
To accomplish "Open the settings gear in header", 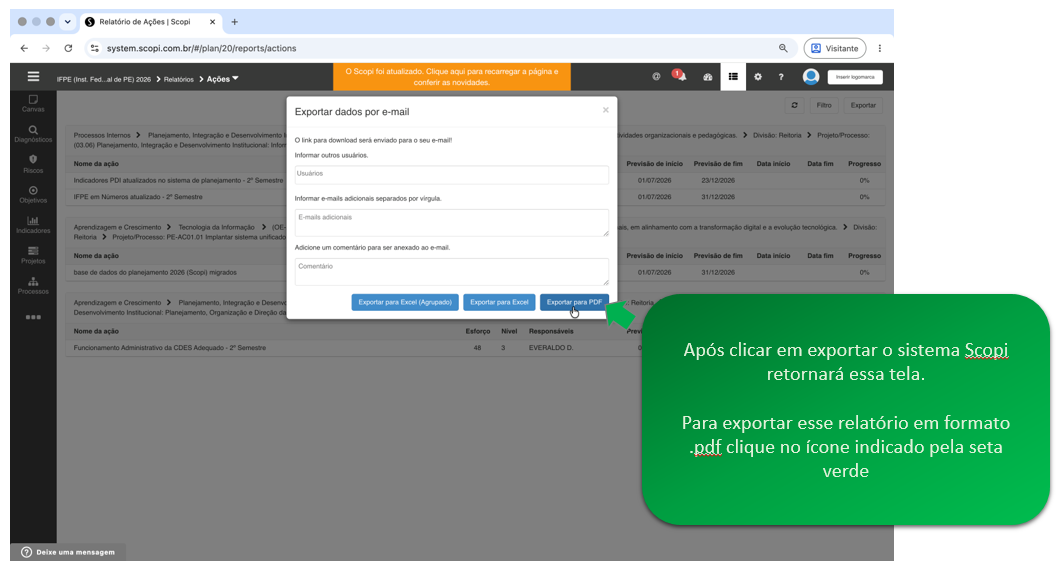I will click(x=758, y=77).
